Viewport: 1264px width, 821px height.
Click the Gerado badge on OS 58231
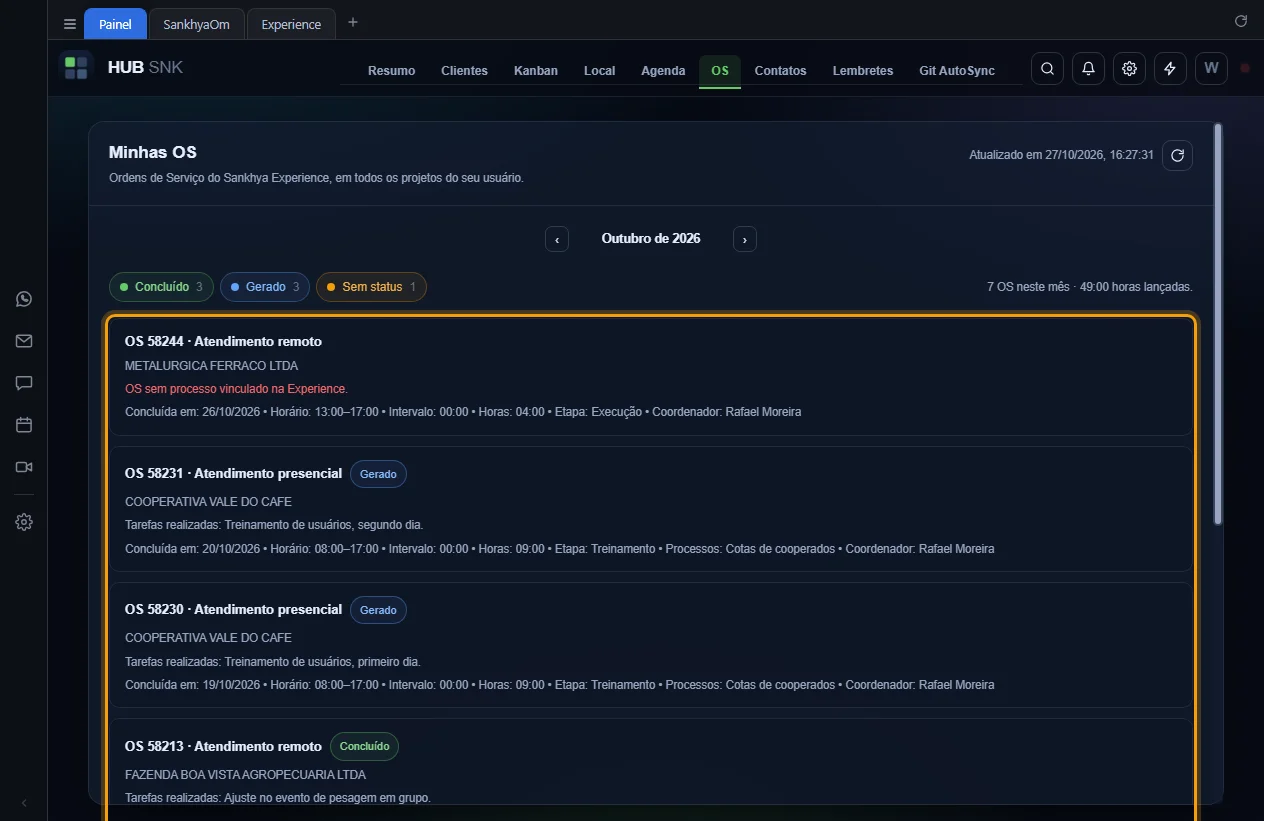point(378,474)
